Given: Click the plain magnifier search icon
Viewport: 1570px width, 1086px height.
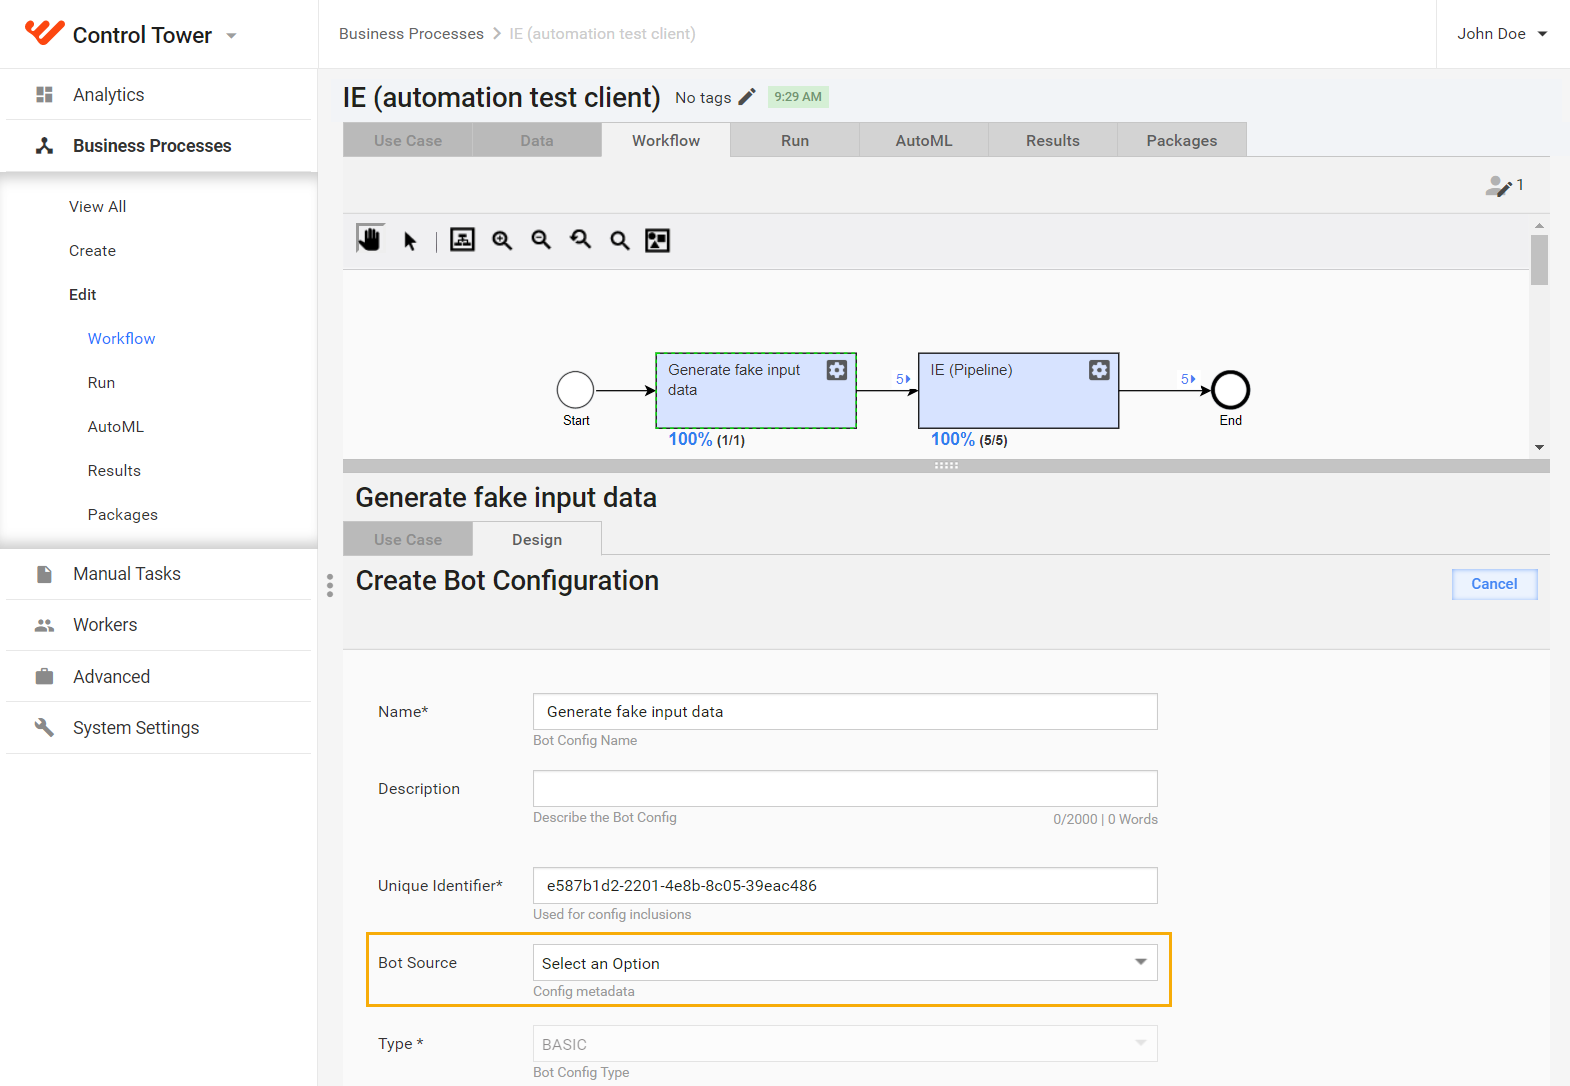Looking at the screenshot, I should (x=620, y=240).
